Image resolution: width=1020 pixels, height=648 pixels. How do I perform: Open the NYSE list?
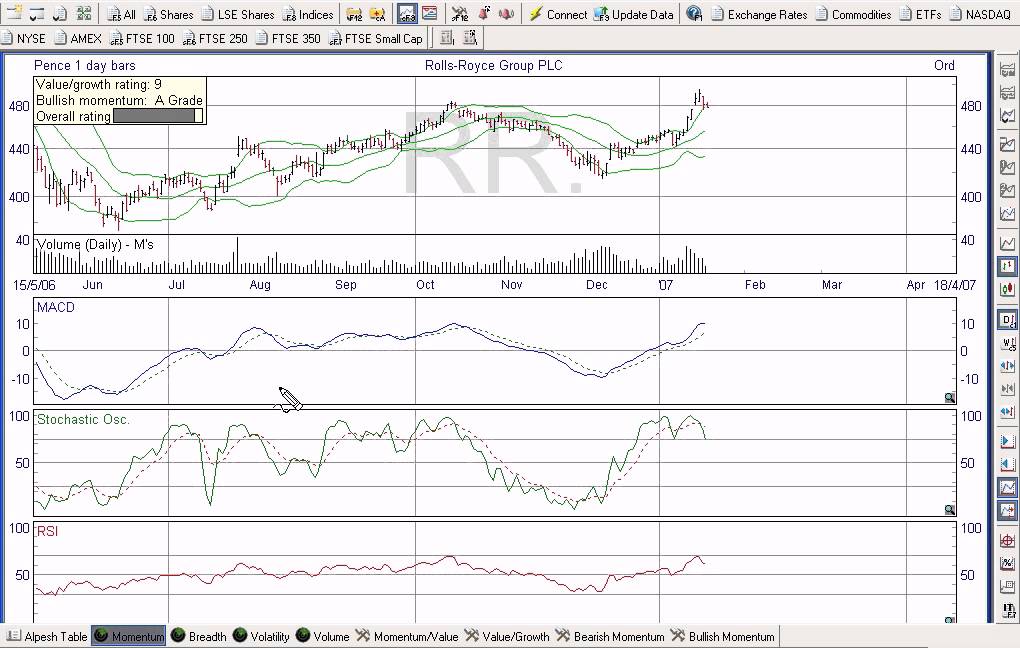click(23, 38)
